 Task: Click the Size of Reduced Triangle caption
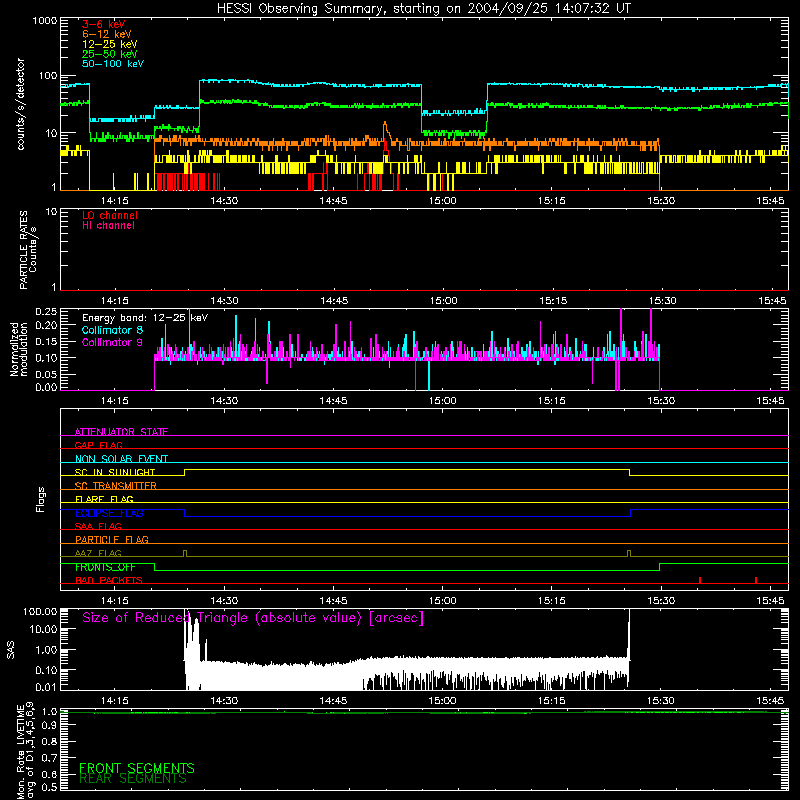click(x=253, y=618)
